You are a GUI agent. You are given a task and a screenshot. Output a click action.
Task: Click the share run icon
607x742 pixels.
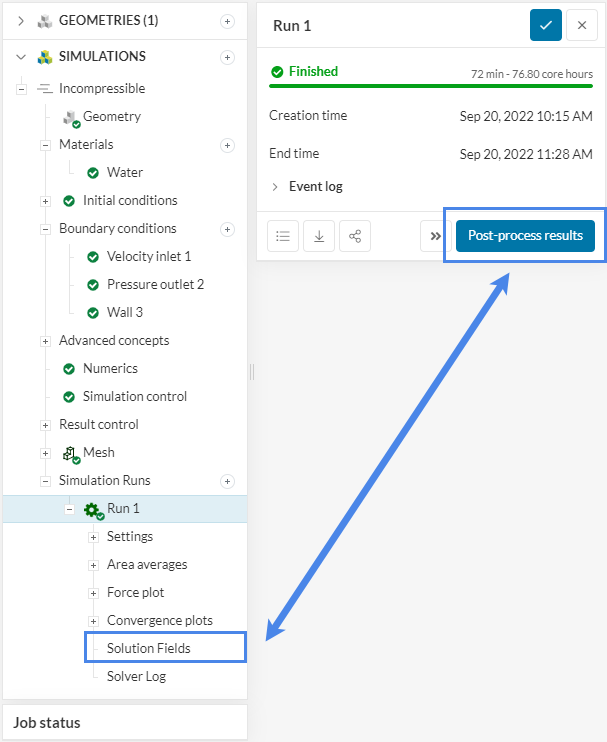[355, 237]
